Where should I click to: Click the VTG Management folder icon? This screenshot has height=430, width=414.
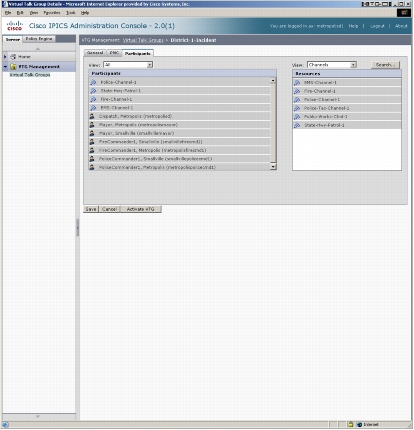[13, 67]
